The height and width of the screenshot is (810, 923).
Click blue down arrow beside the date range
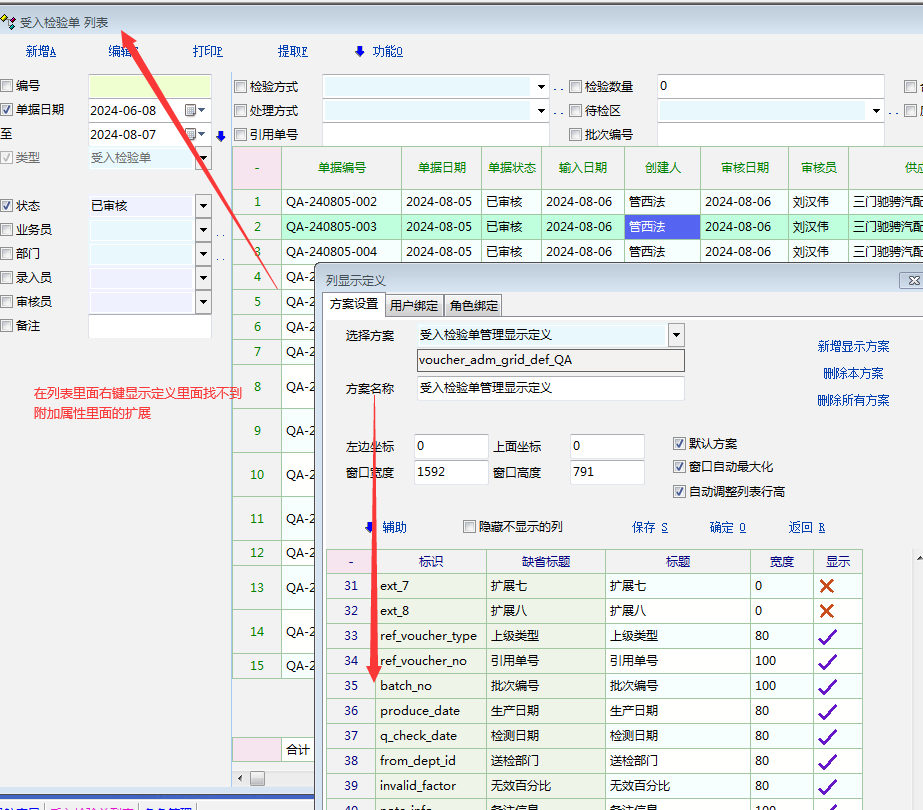coord(221,136)
